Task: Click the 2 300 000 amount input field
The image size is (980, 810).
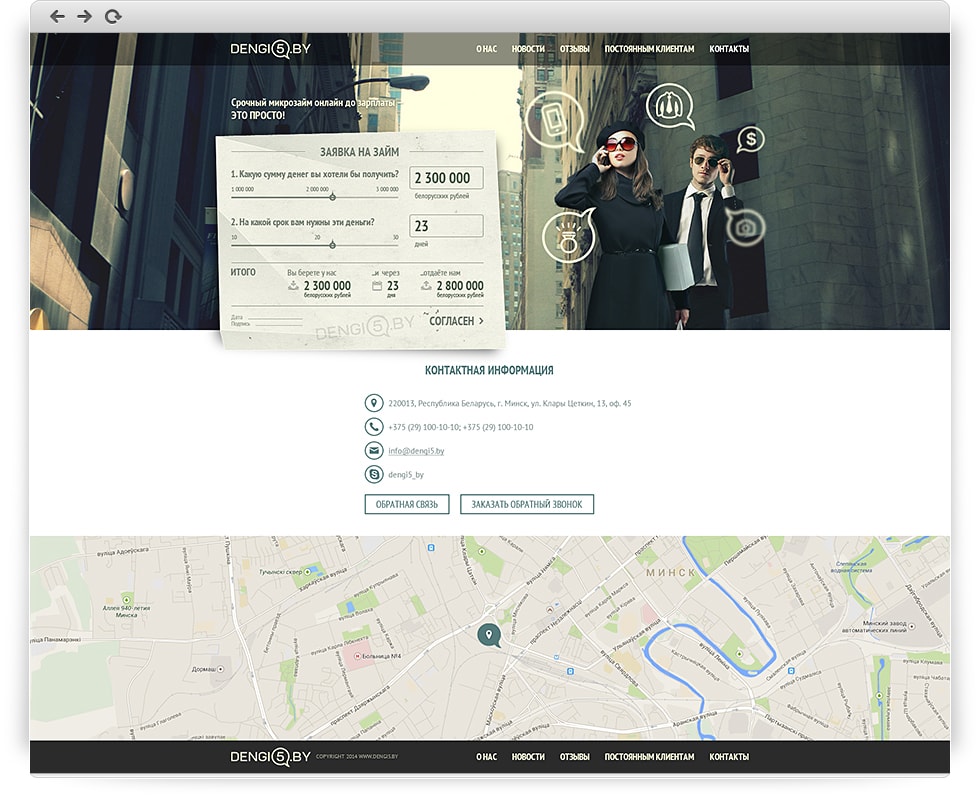Action: coord(446,178)
